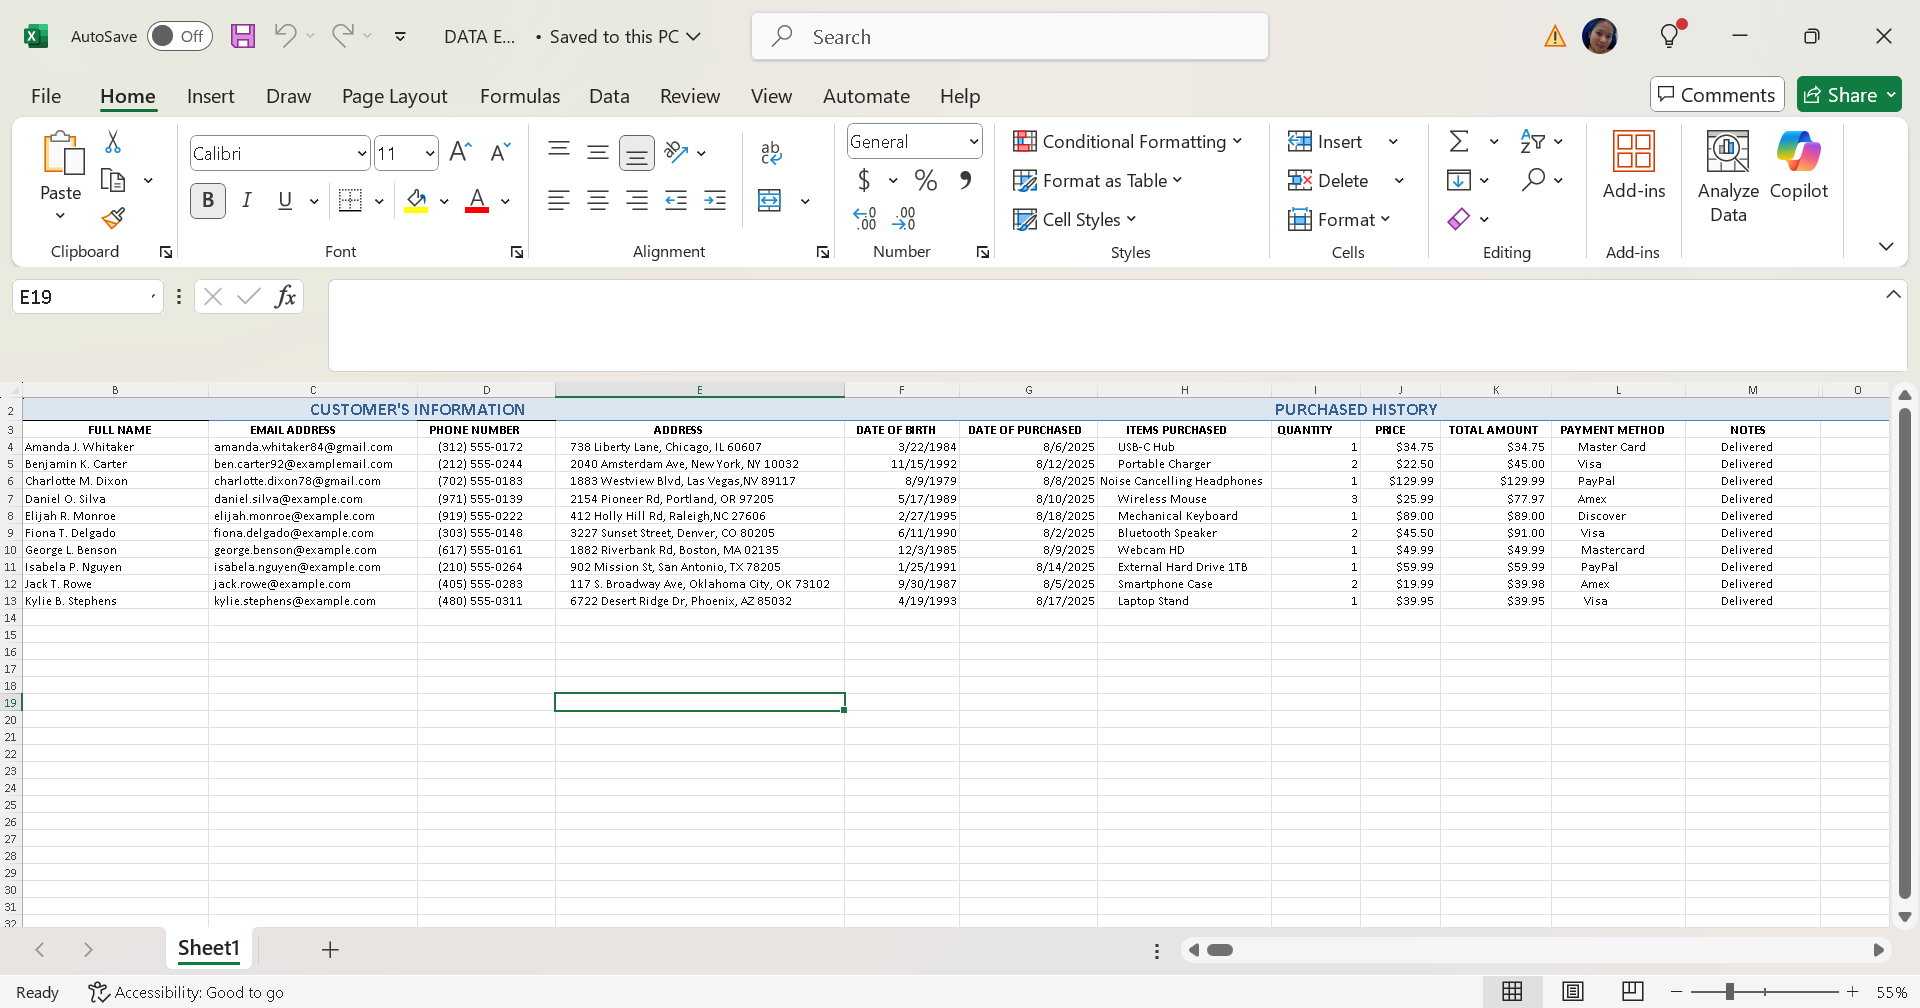Click the zoom slider handle
This screenshot has width=1920, height=1008.
tap(1730, 991)
